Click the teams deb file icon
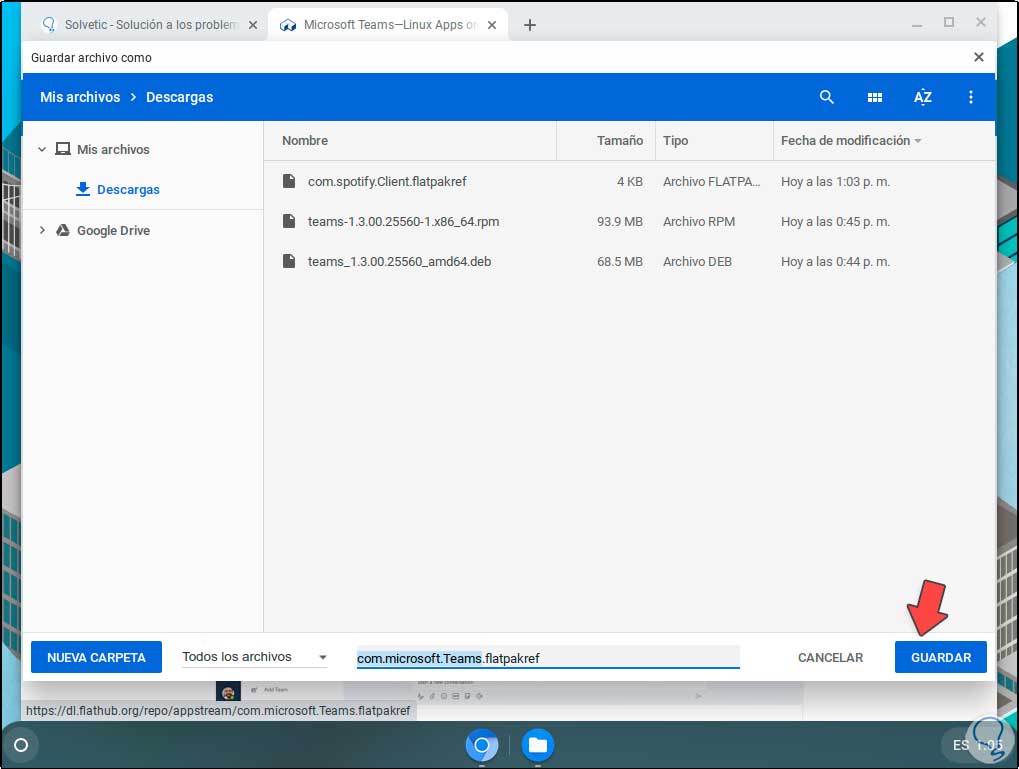 point(289,261)
